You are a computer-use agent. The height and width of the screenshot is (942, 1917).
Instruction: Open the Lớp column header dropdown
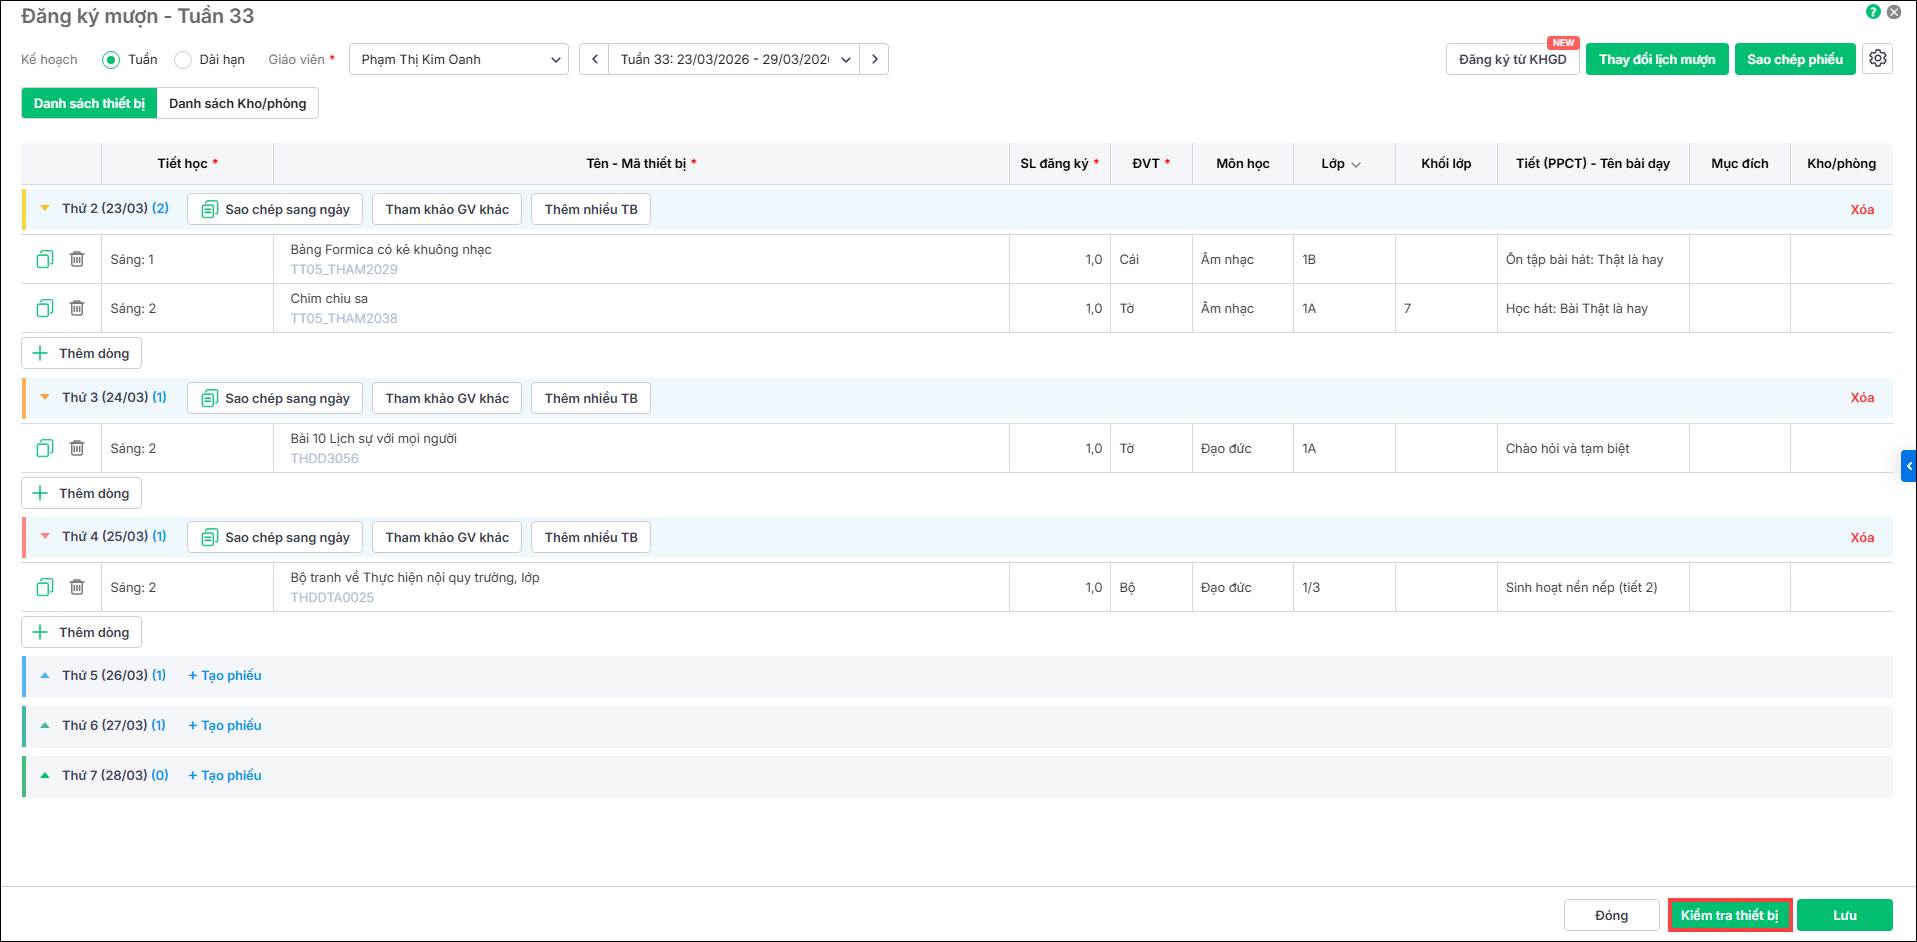coord(1355,164)
